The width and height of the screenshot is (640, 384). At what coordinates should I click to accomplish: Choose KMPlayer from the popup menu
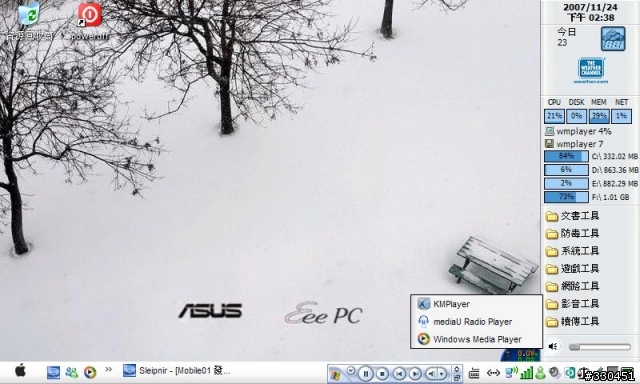pos(476,304)
